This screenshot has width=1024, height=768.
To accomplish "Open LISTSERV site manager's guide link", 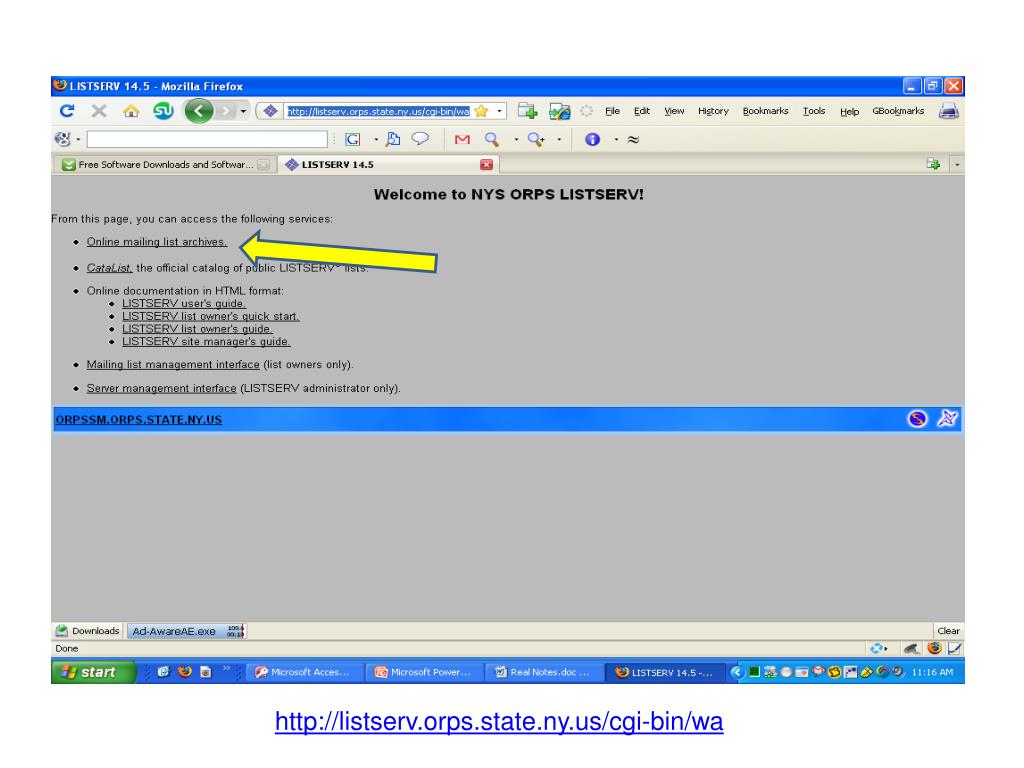I will click(x=206, y=342).
